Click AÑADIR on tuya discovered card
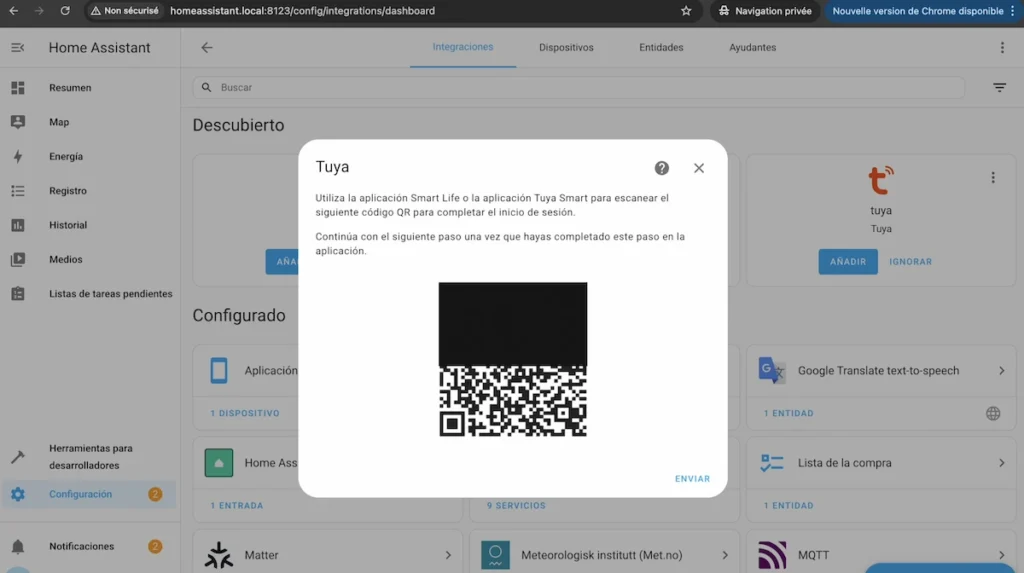Screen dimensions: 1024x573 [848, 261]
